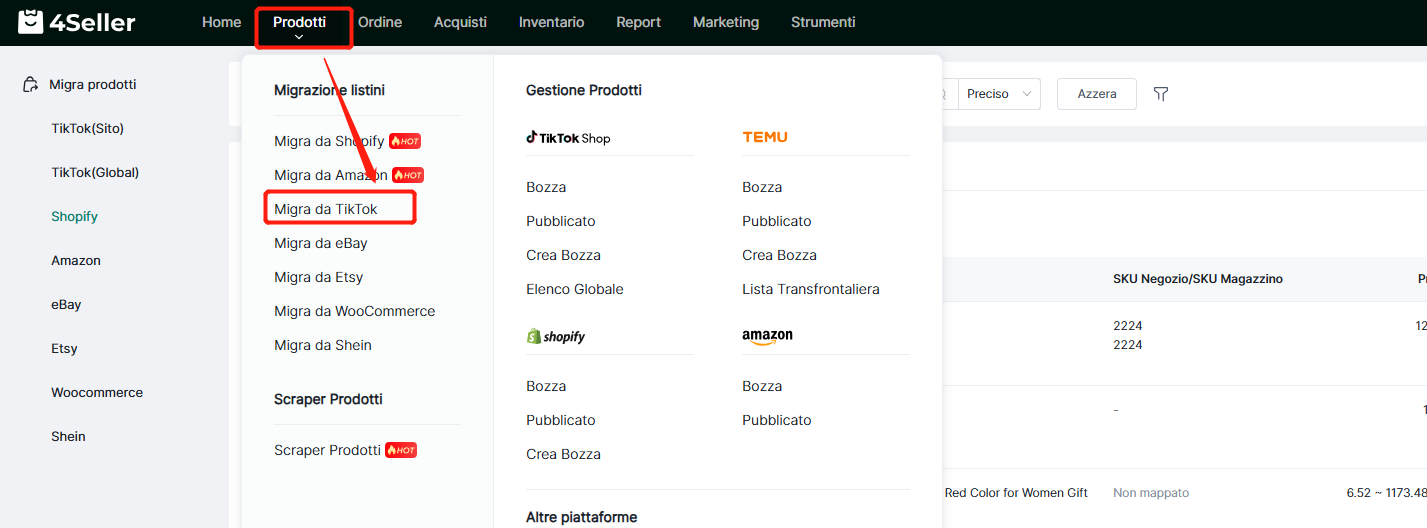Open TEMU Pubblicato
Screen dimensions: 1427x528
[x=777, y=221]
